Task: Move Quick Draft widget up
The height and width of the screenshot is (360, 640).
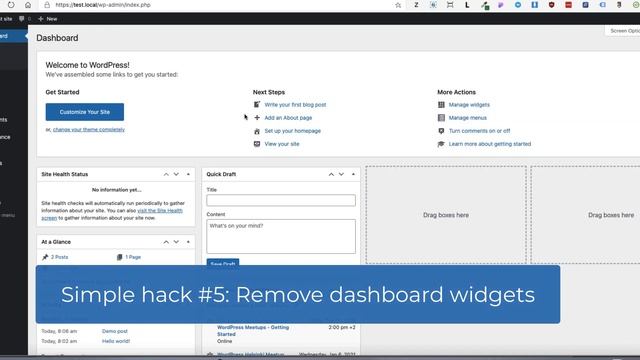Action: coord(331,174)
